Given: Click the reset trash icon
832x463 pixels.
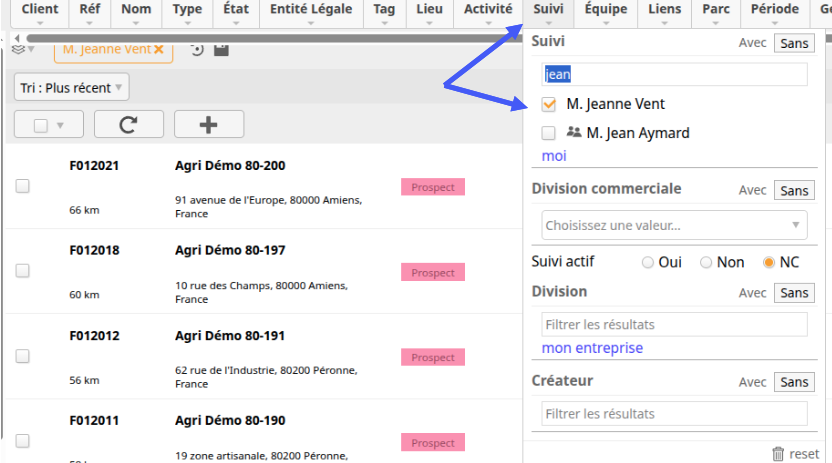Looking at the screenshot, I should [x=778, y=454].
